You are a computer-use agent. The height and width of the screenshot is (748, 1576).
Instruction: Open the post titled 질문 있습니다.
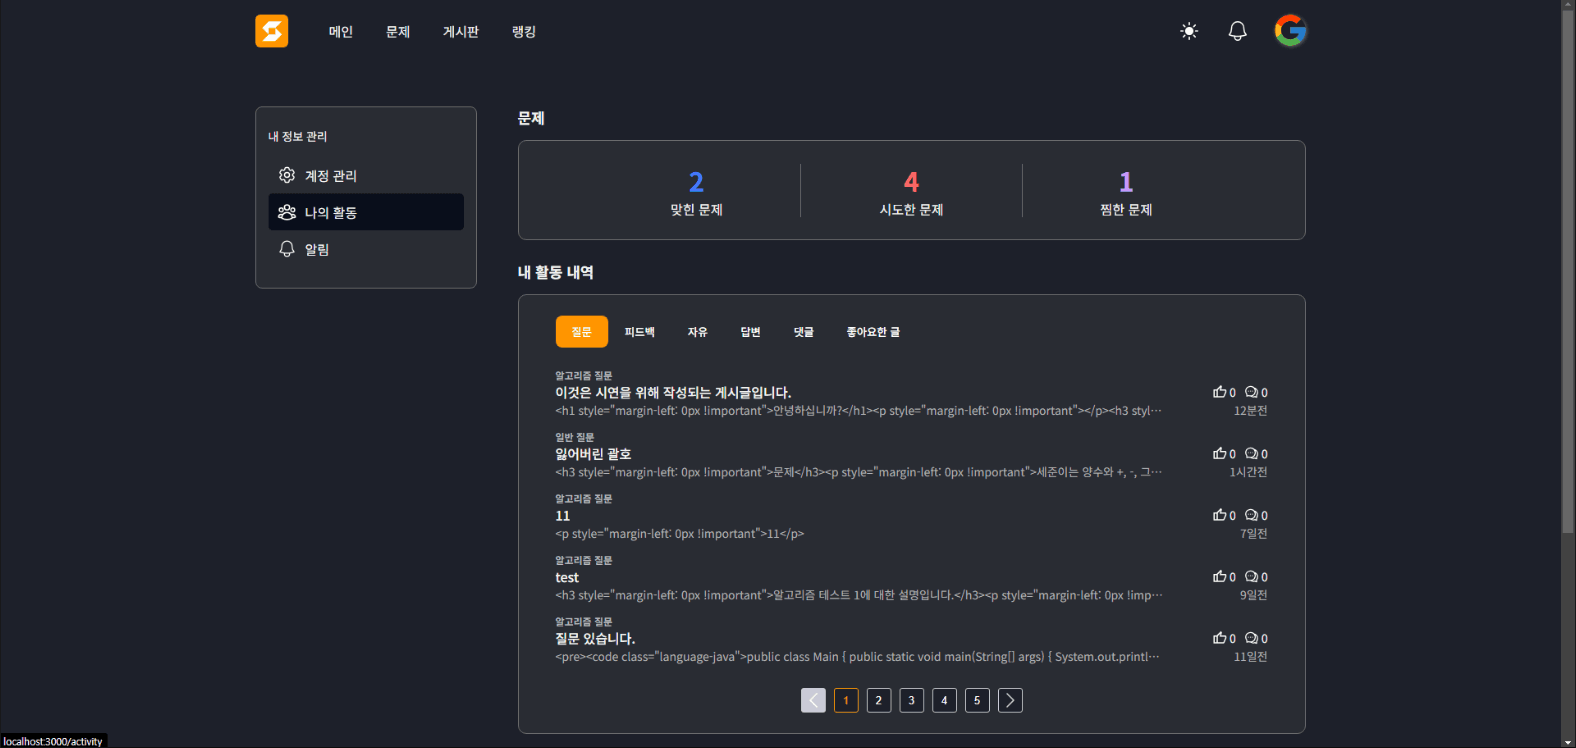pyautogui.click(x=595, y=639)
